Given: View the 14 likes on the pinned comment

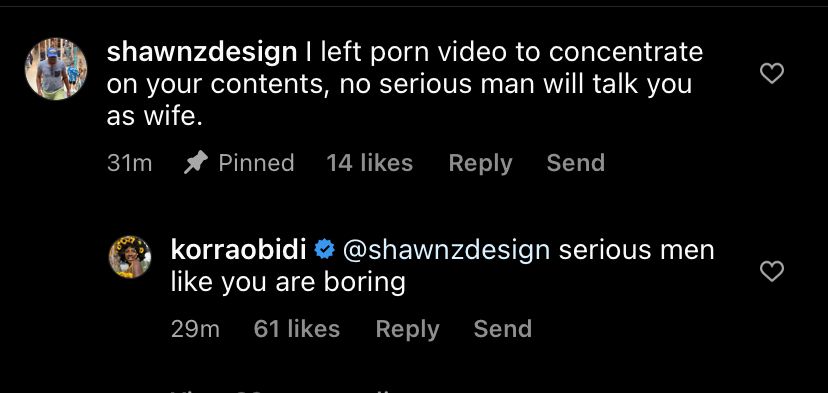Looking at the screenshot, I should [x=370, y=163].
